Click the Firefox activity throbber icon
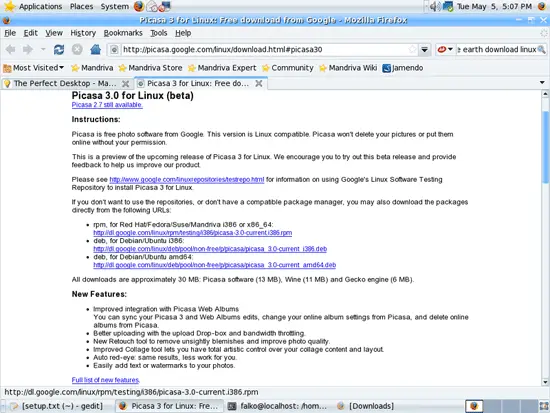The height and width of the screenshot is (413, 550). pyautogui.click(x=544, y=33)
